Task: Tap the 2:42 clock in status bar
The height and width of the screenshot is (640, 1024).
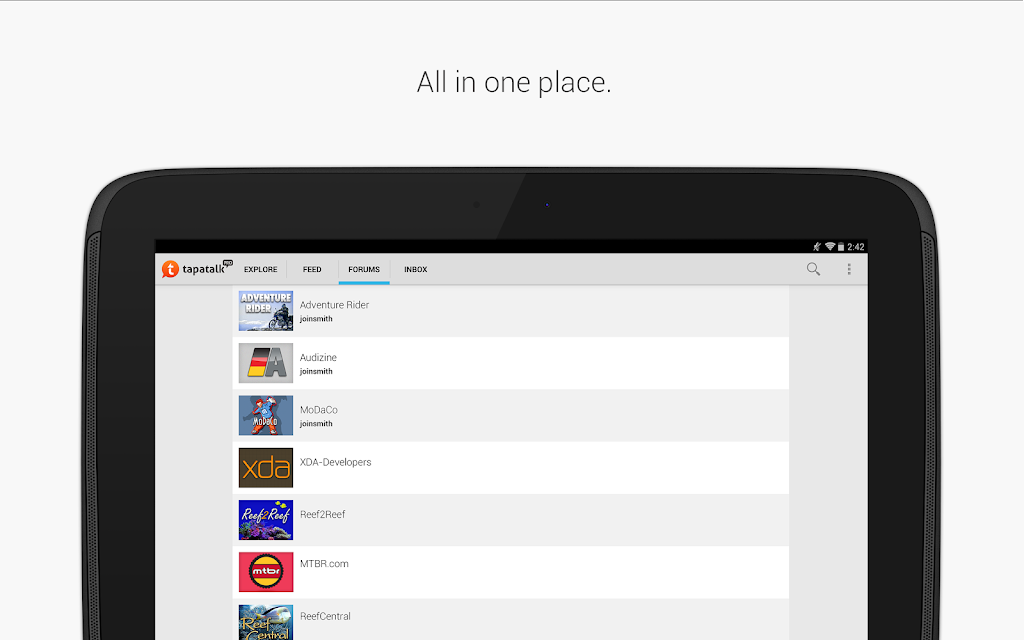Action: pos(856,247)
